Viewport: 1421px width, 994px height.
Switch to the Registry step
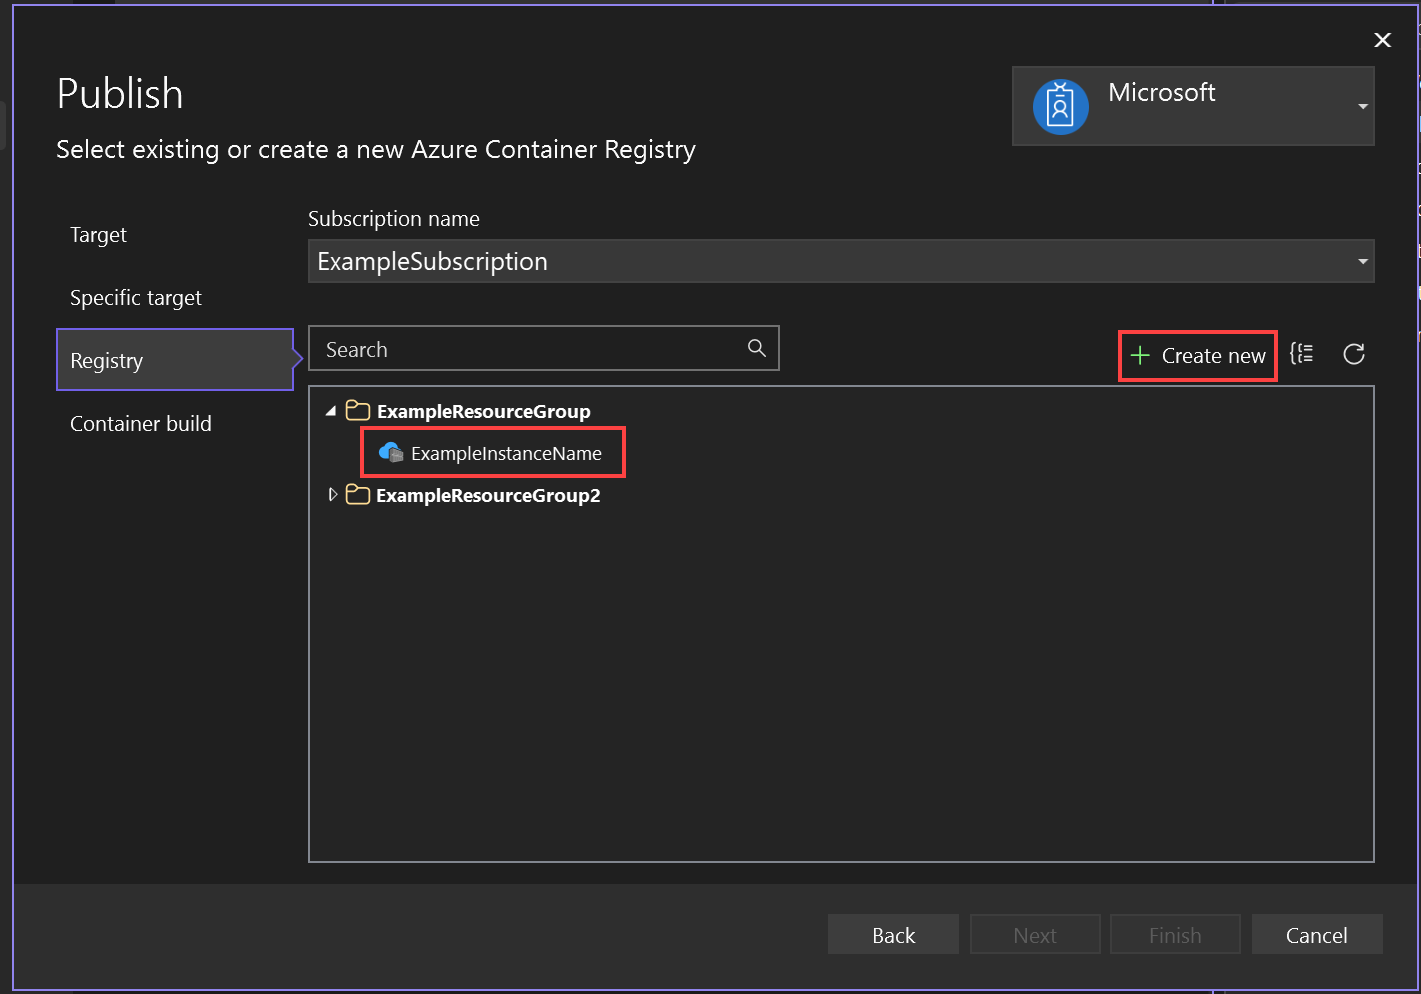pos(106,360)
